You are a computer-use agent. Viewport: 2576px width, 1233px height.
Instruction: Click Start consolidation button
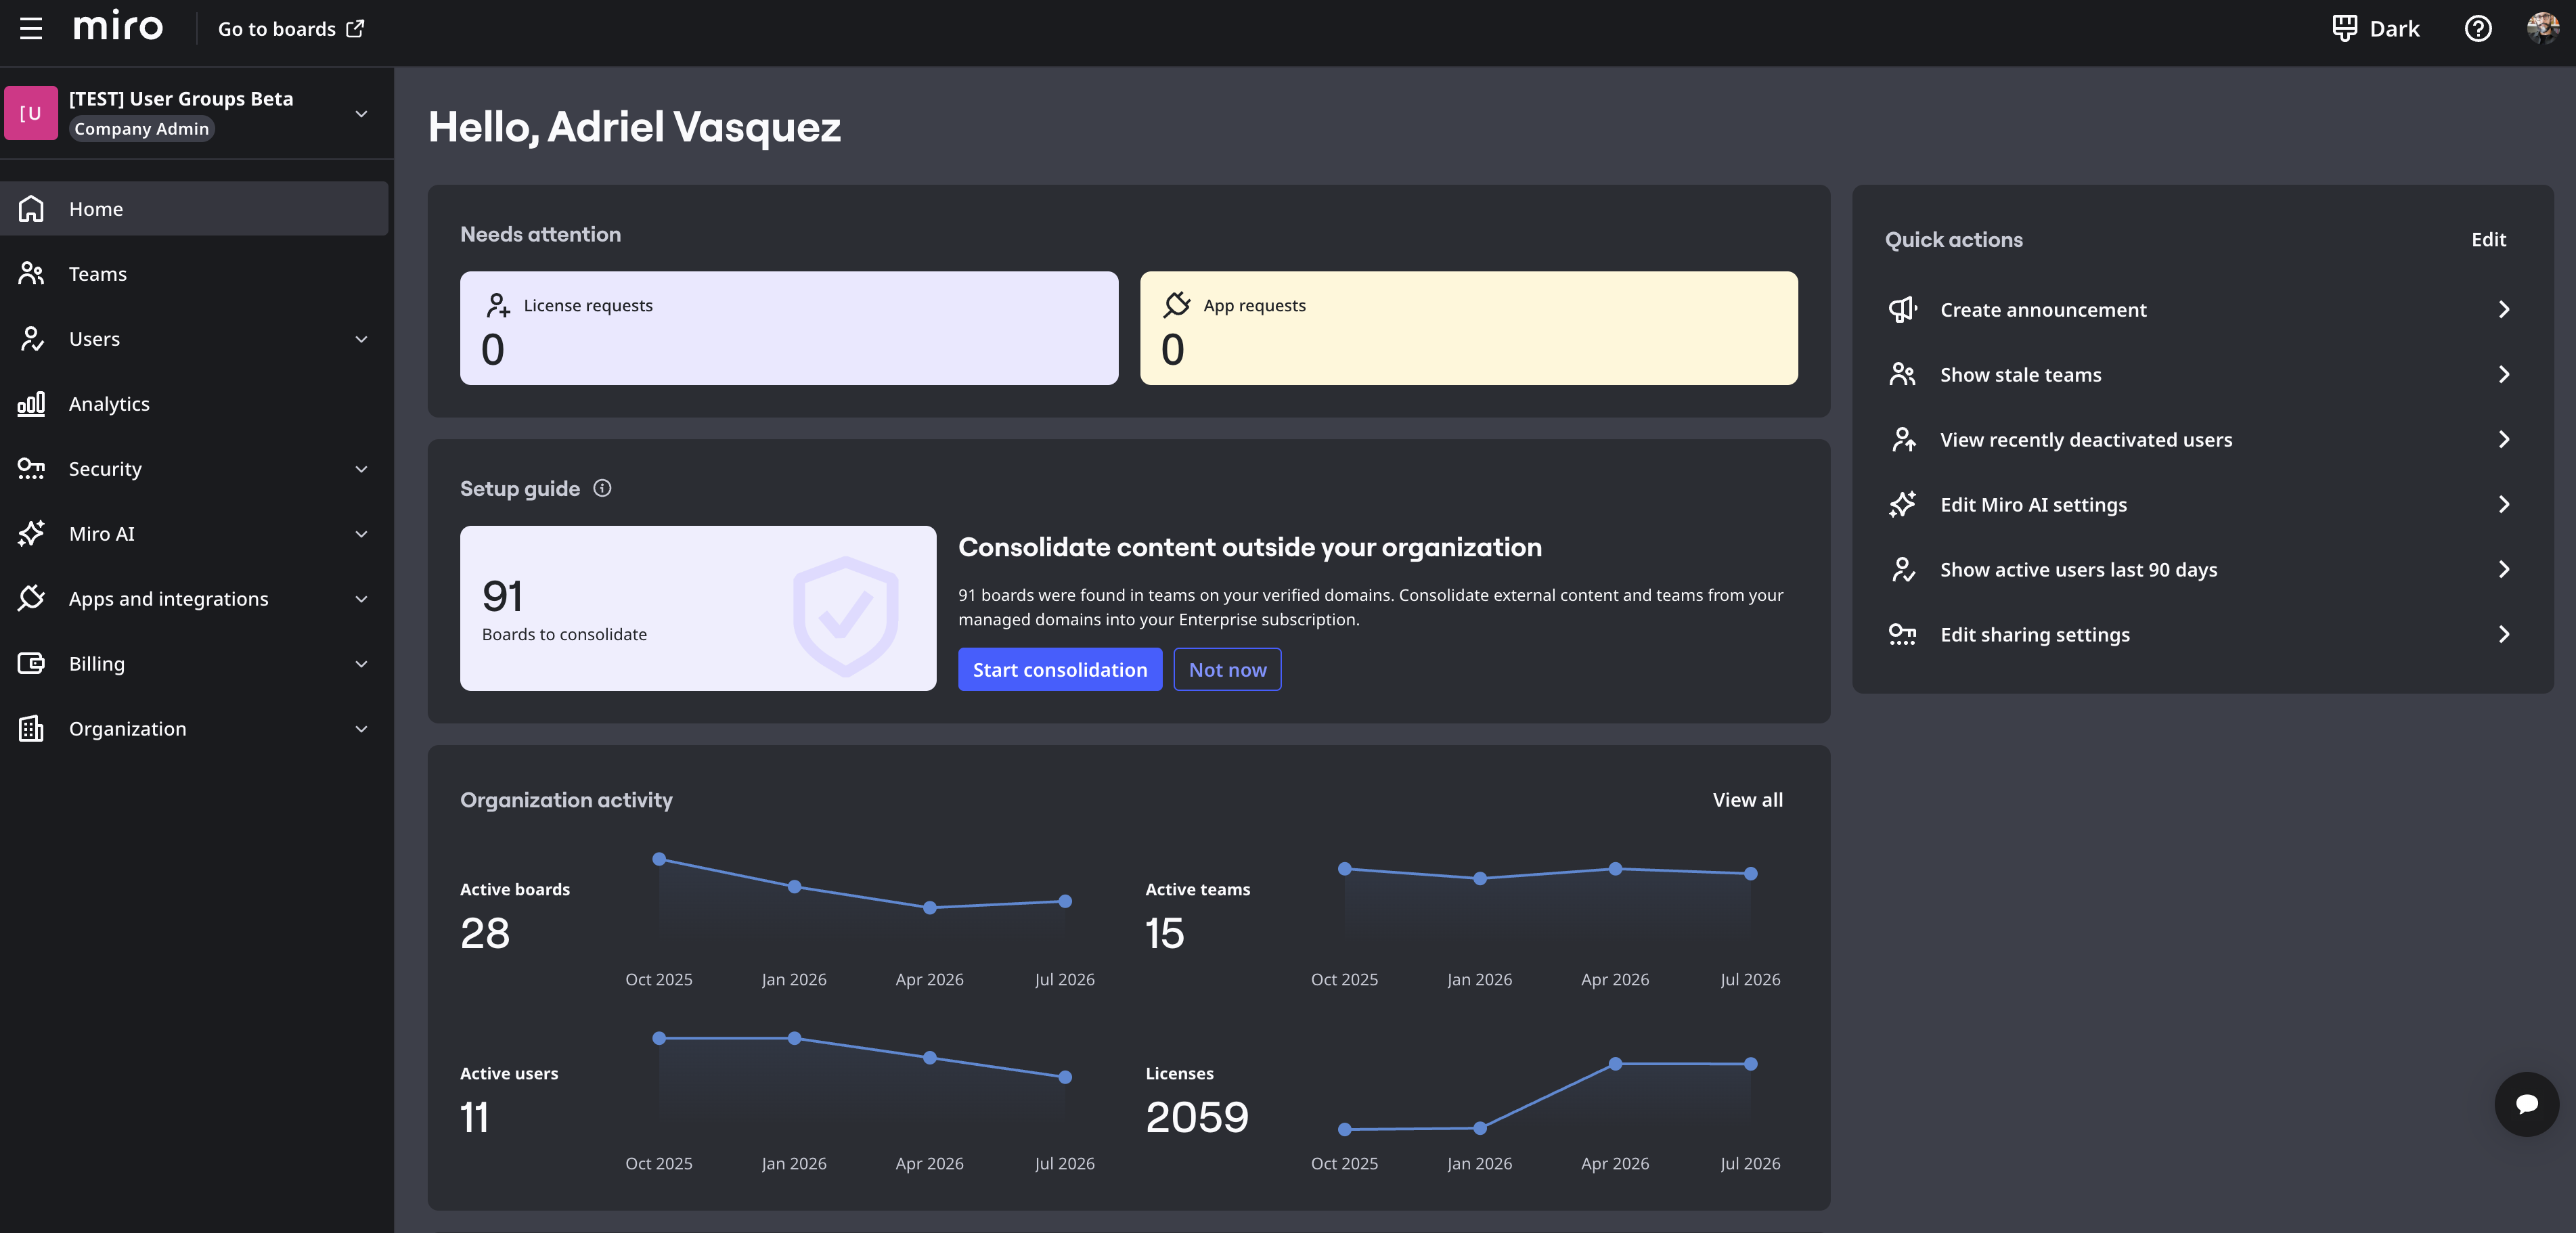tap(1060, 670)
